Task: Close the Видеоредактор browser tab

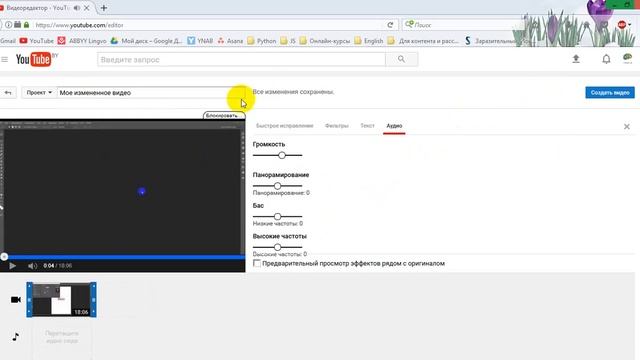Action: click(87, 8)
